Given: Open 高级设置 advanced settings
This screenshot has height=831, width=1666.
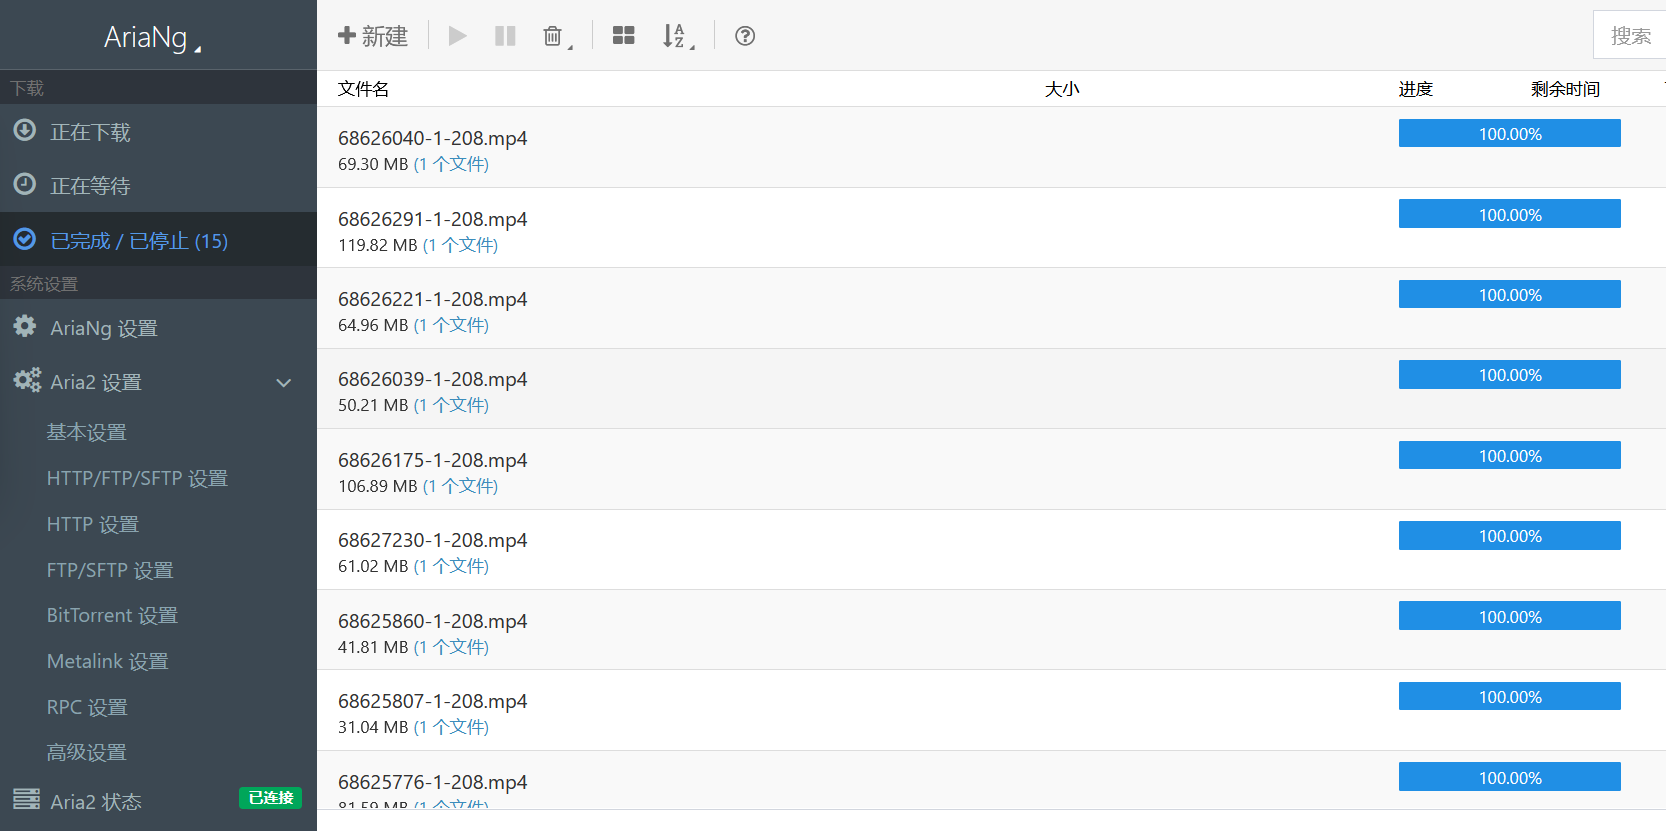Looking at the screenshot, I should (87, 752).
